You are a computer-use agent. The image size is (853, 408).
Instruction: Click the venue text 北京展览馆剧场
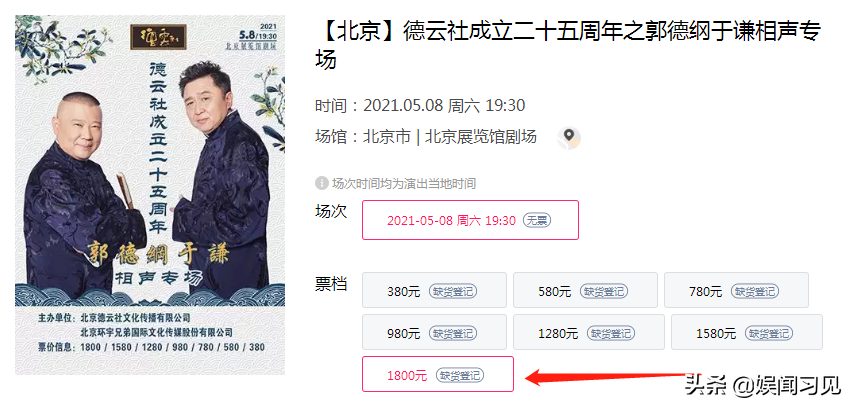tap(480, 137)
